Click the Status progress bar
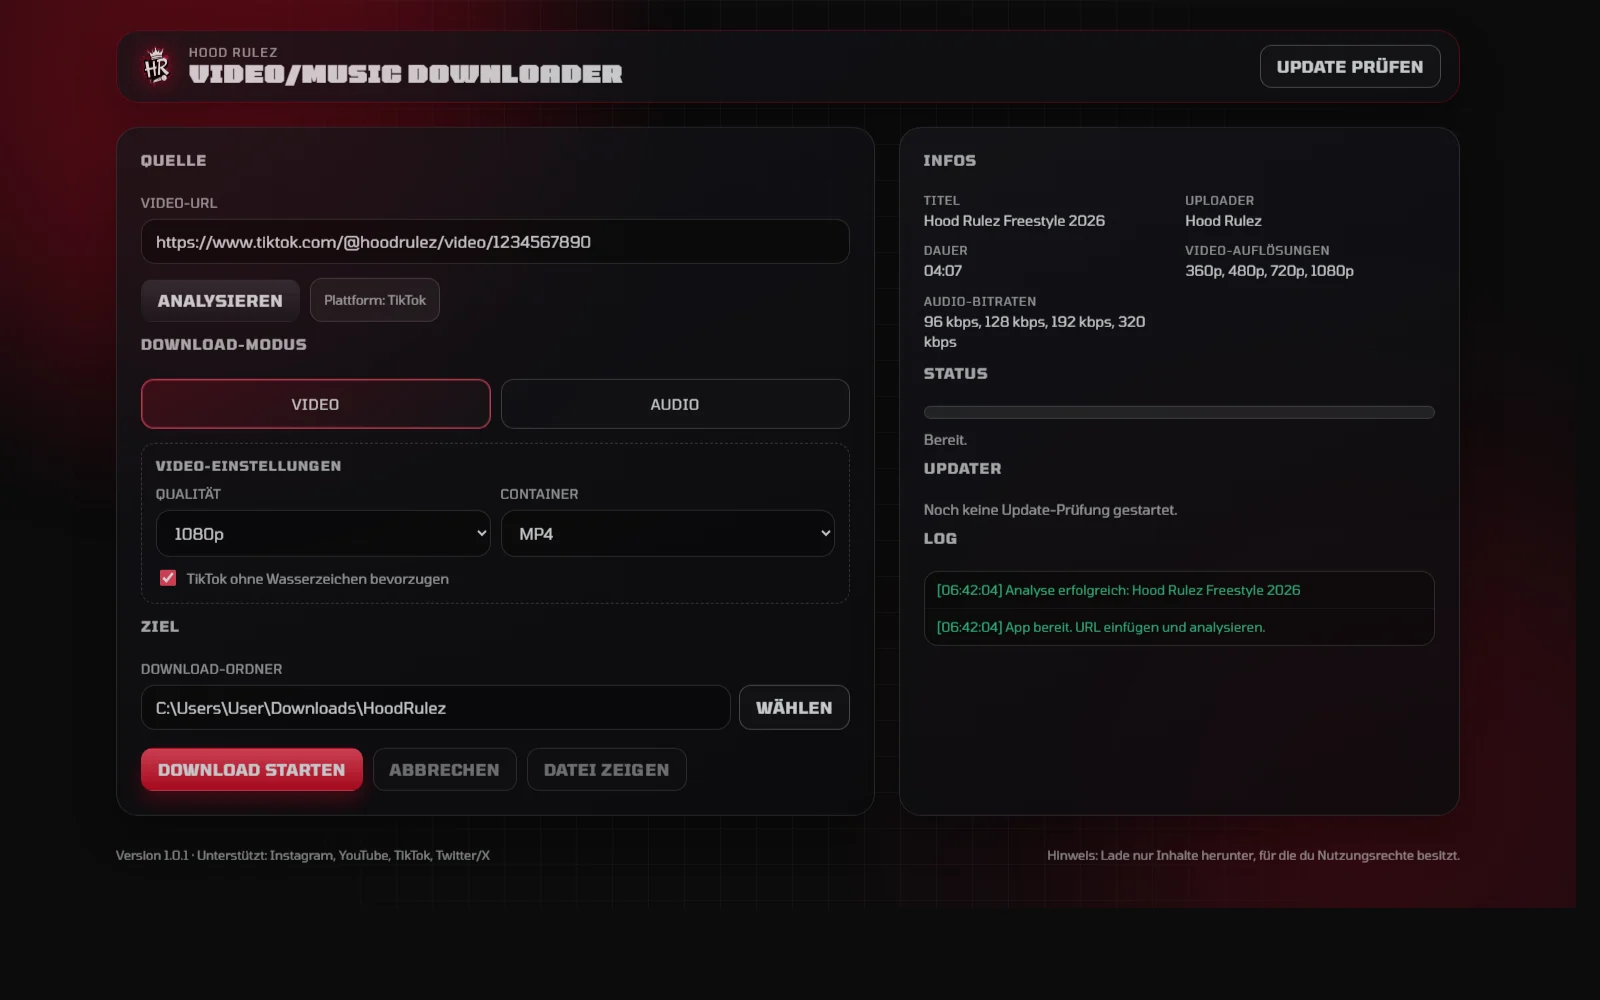This screenshot has height=1000, width=1600. (1178, 411)
